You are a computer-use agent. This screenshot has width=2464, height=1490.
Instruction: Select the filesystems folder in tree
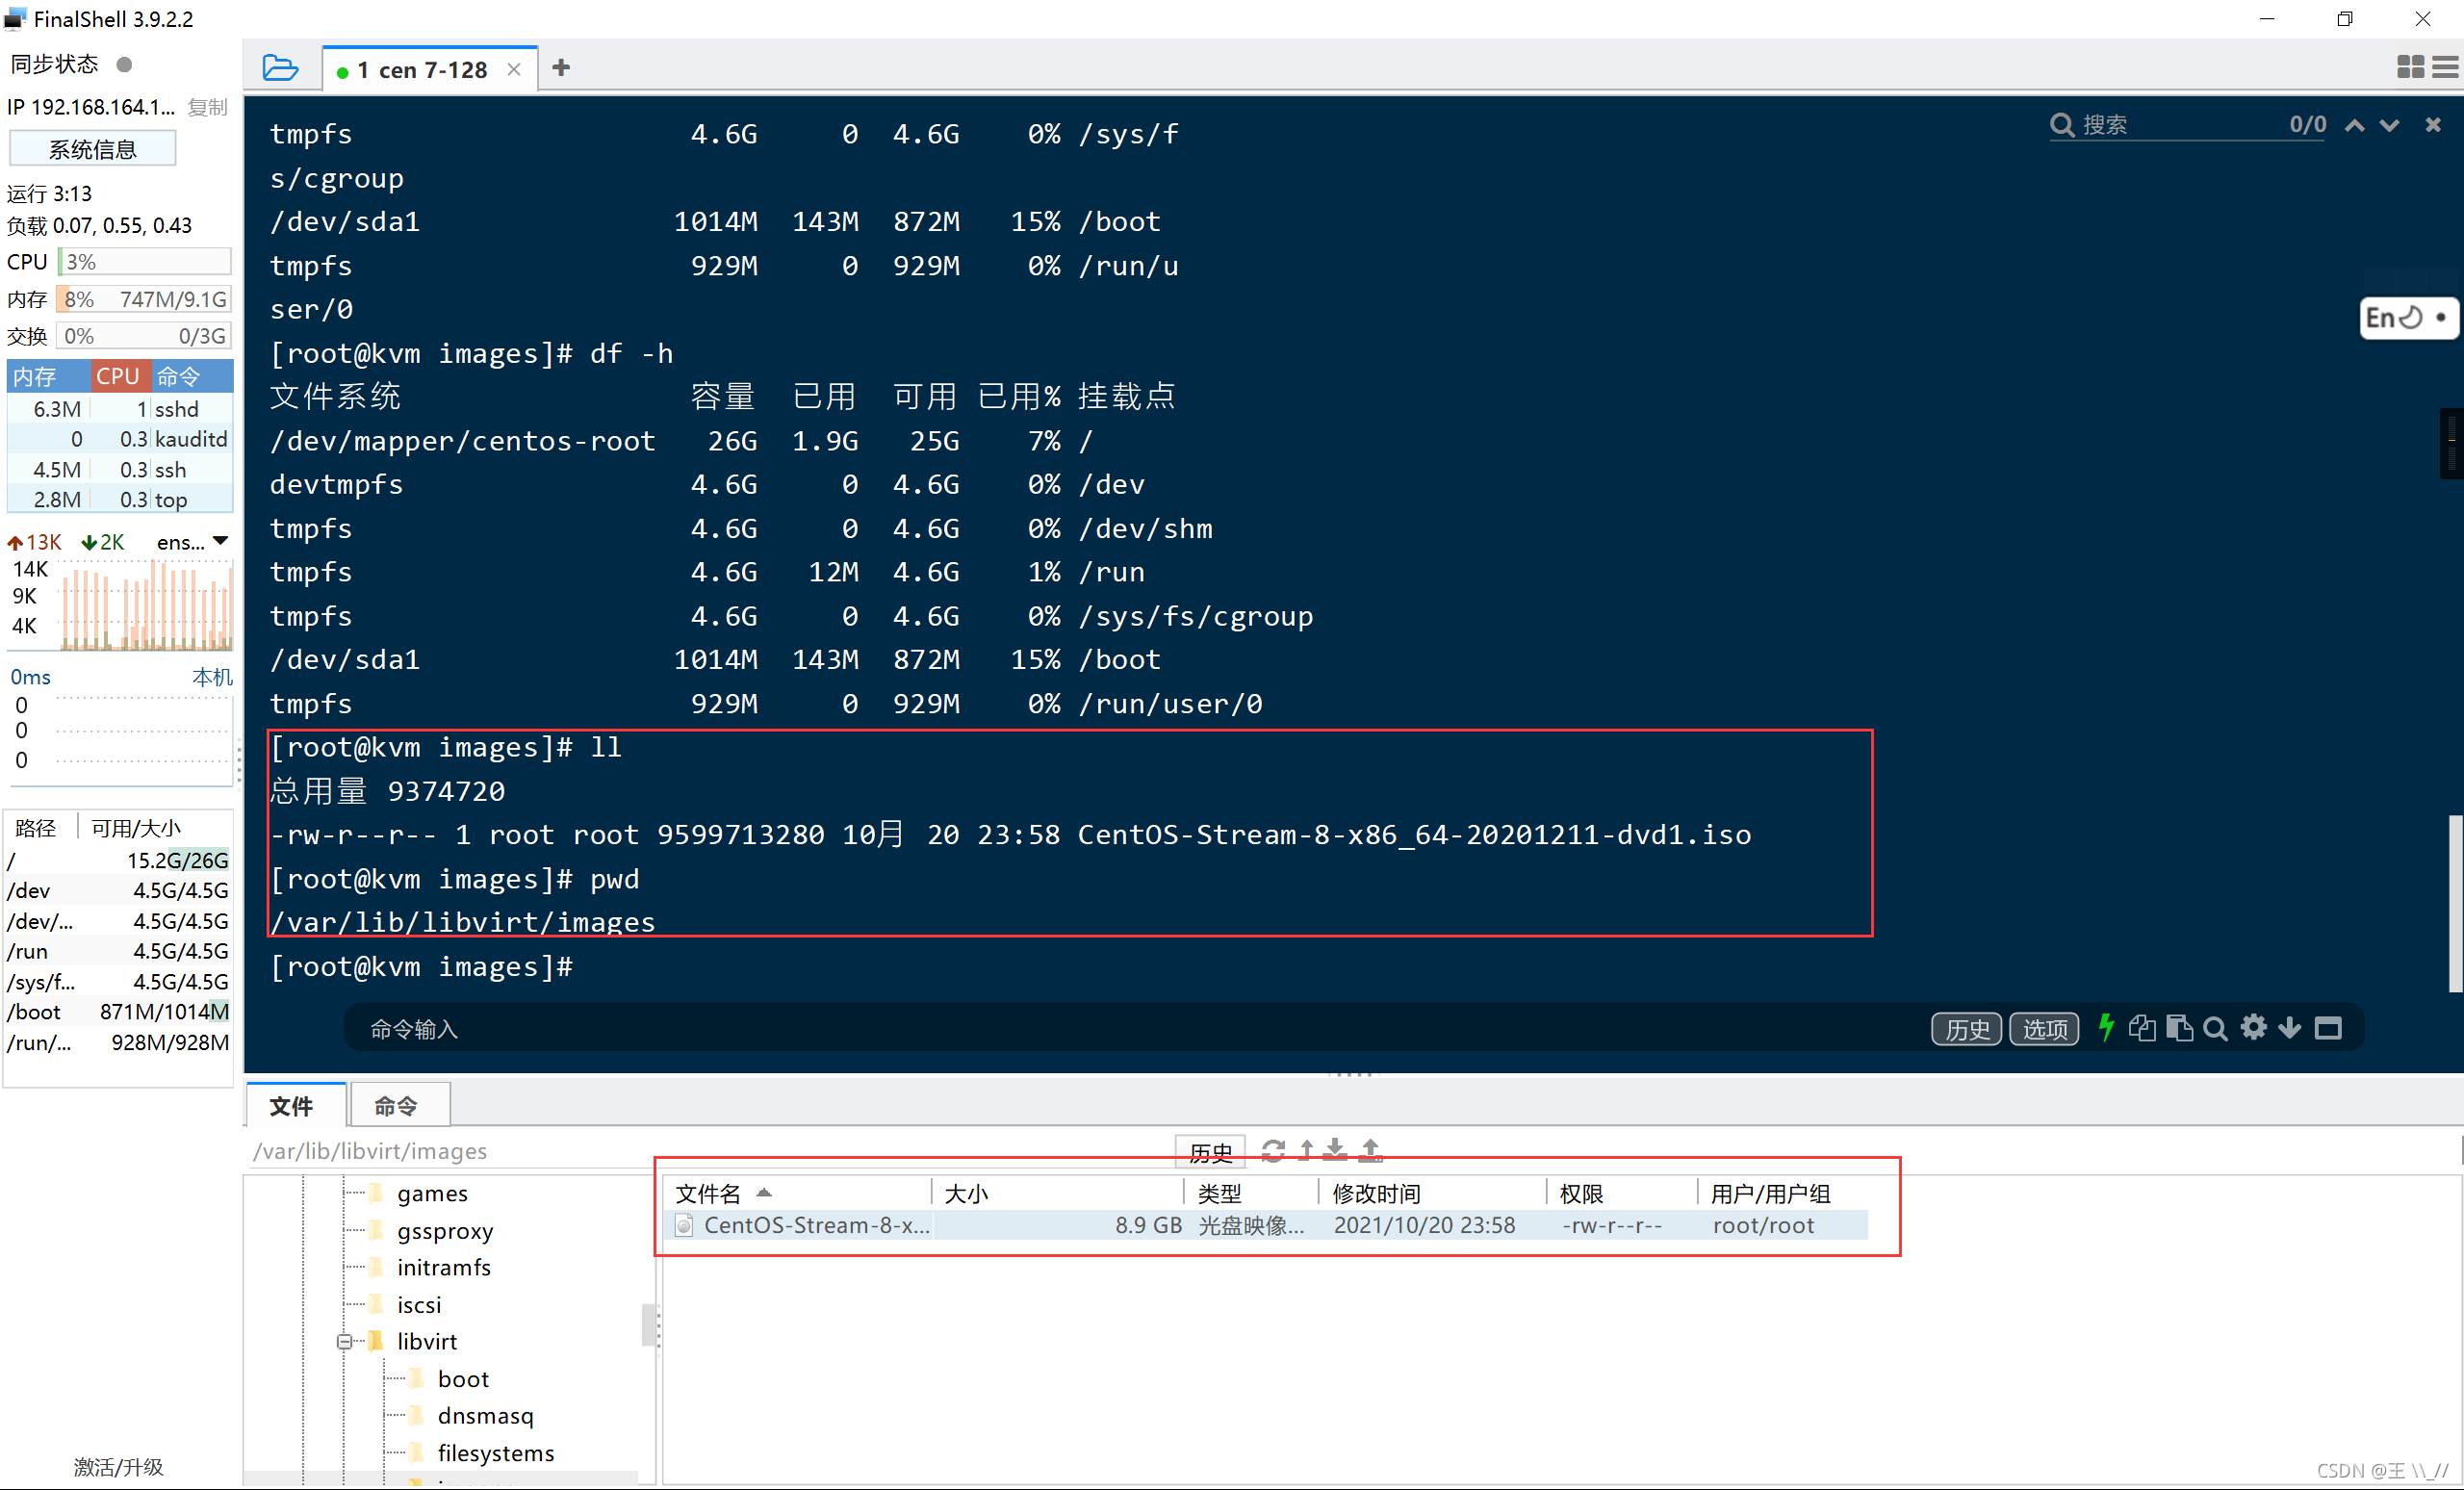495,1453
